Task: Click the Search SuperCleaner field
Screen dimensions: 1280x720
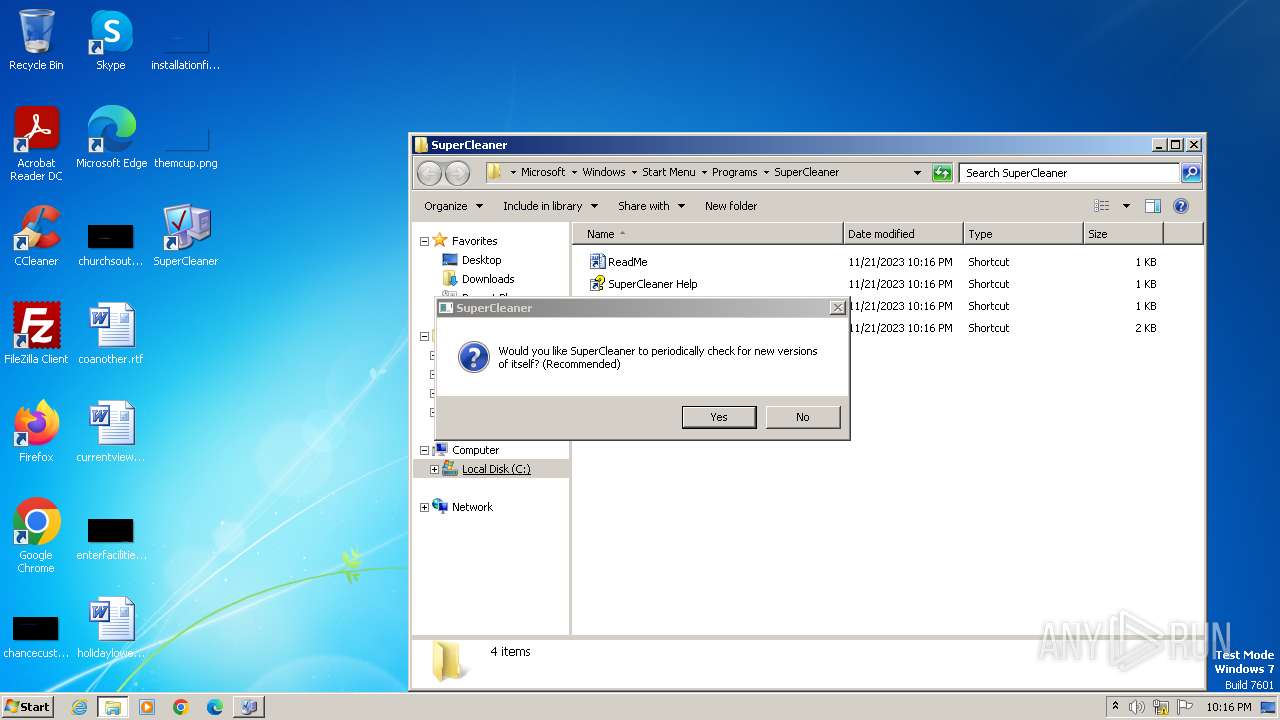Action: [x=1069, y=173]
